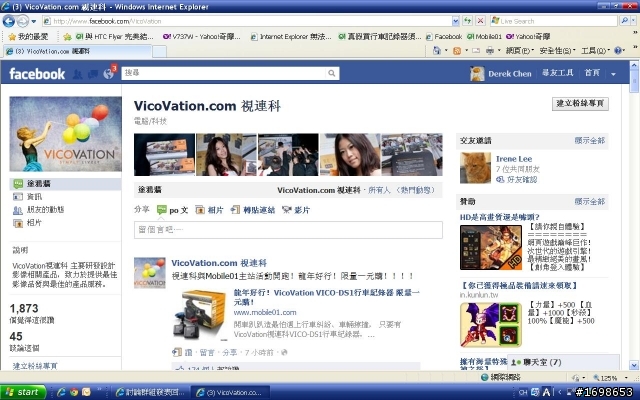Open a new blank browser tab
The width and height of the screenshot is (640, 400).
(x=159, y=51)
